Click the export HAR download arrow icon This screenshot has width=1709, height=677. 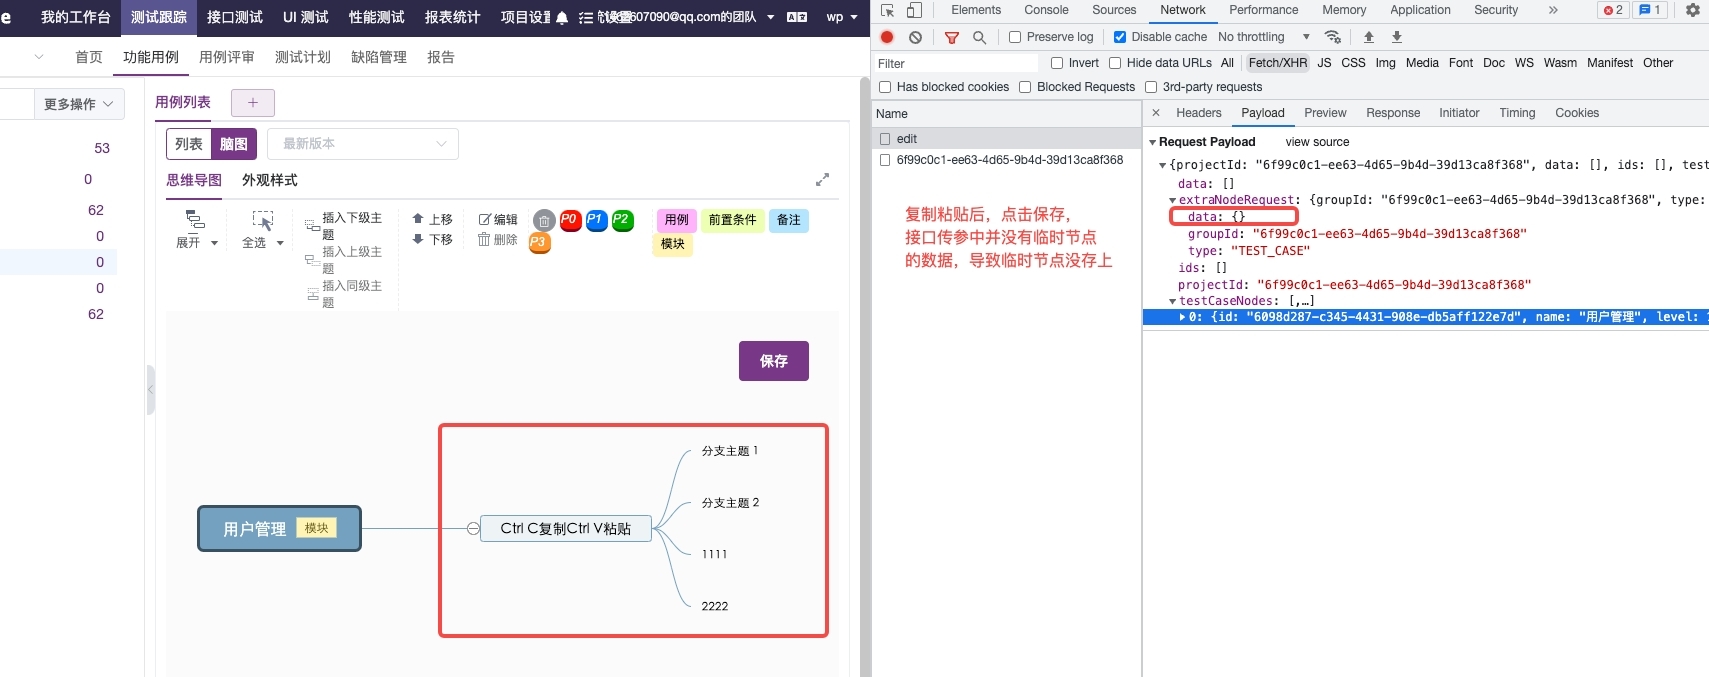[x=1397, y=37]
